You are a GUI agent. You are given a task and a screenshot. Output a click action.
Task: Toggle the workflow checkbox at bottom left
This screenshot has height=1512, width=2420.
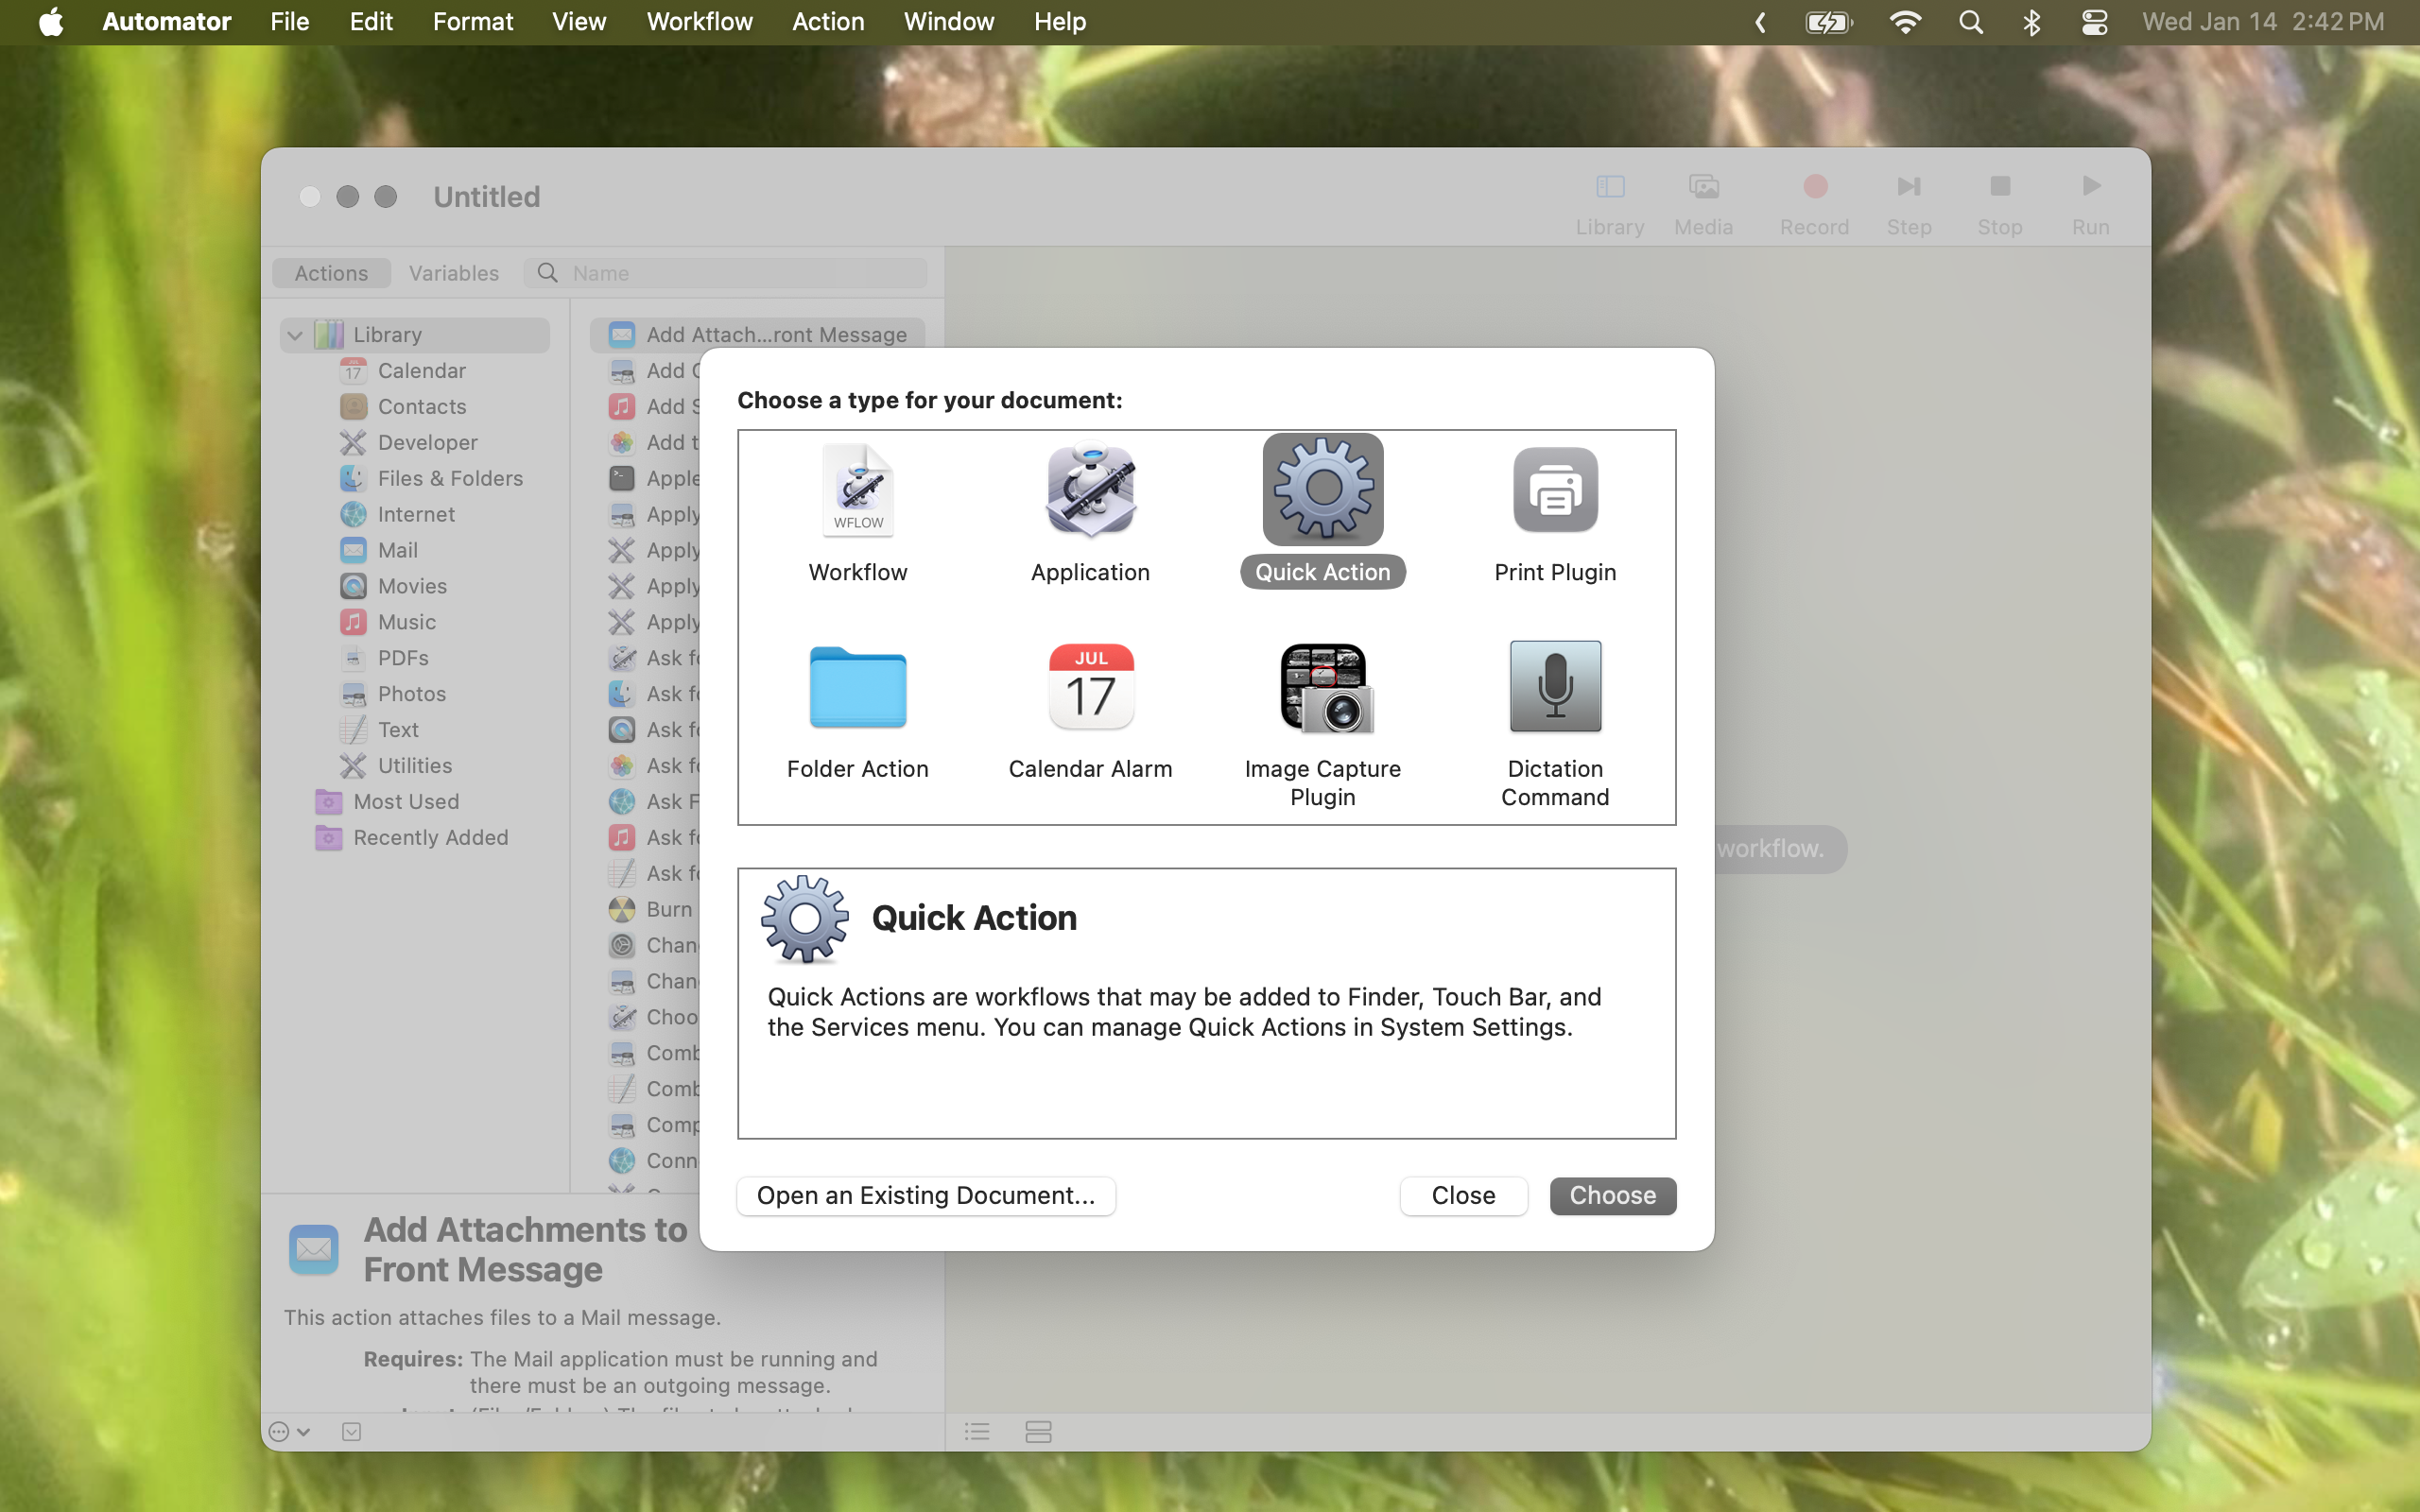click(x=350, y=1431)
